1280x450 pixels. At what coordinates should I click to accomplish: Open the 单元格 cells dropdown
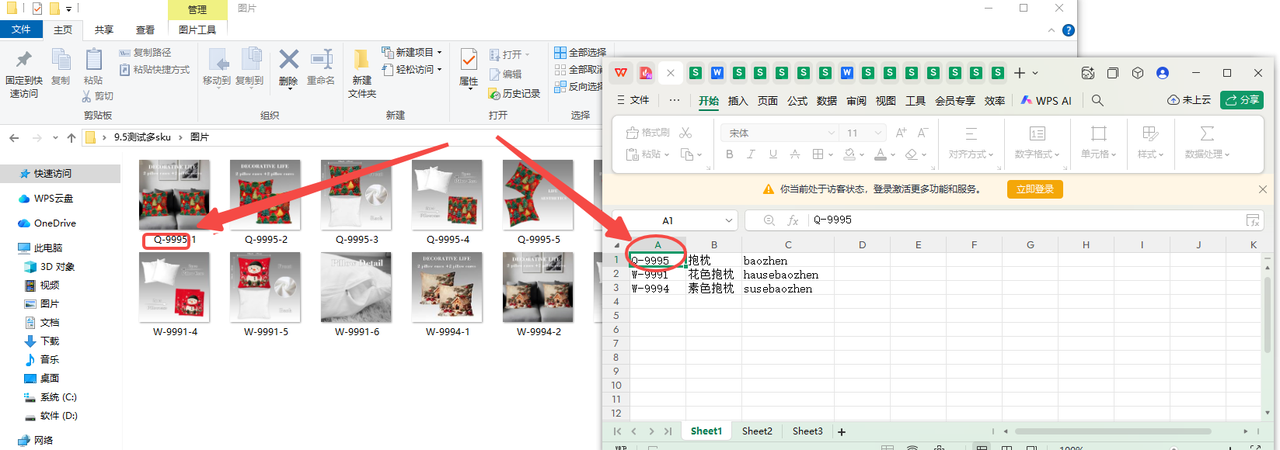1099,154
